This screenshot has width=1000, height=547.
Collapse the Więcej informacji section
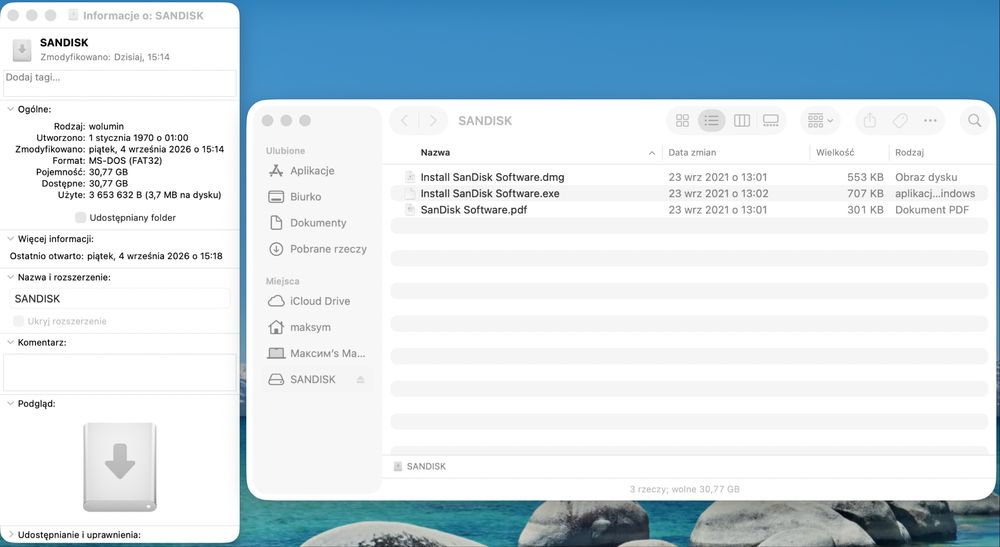10,239
